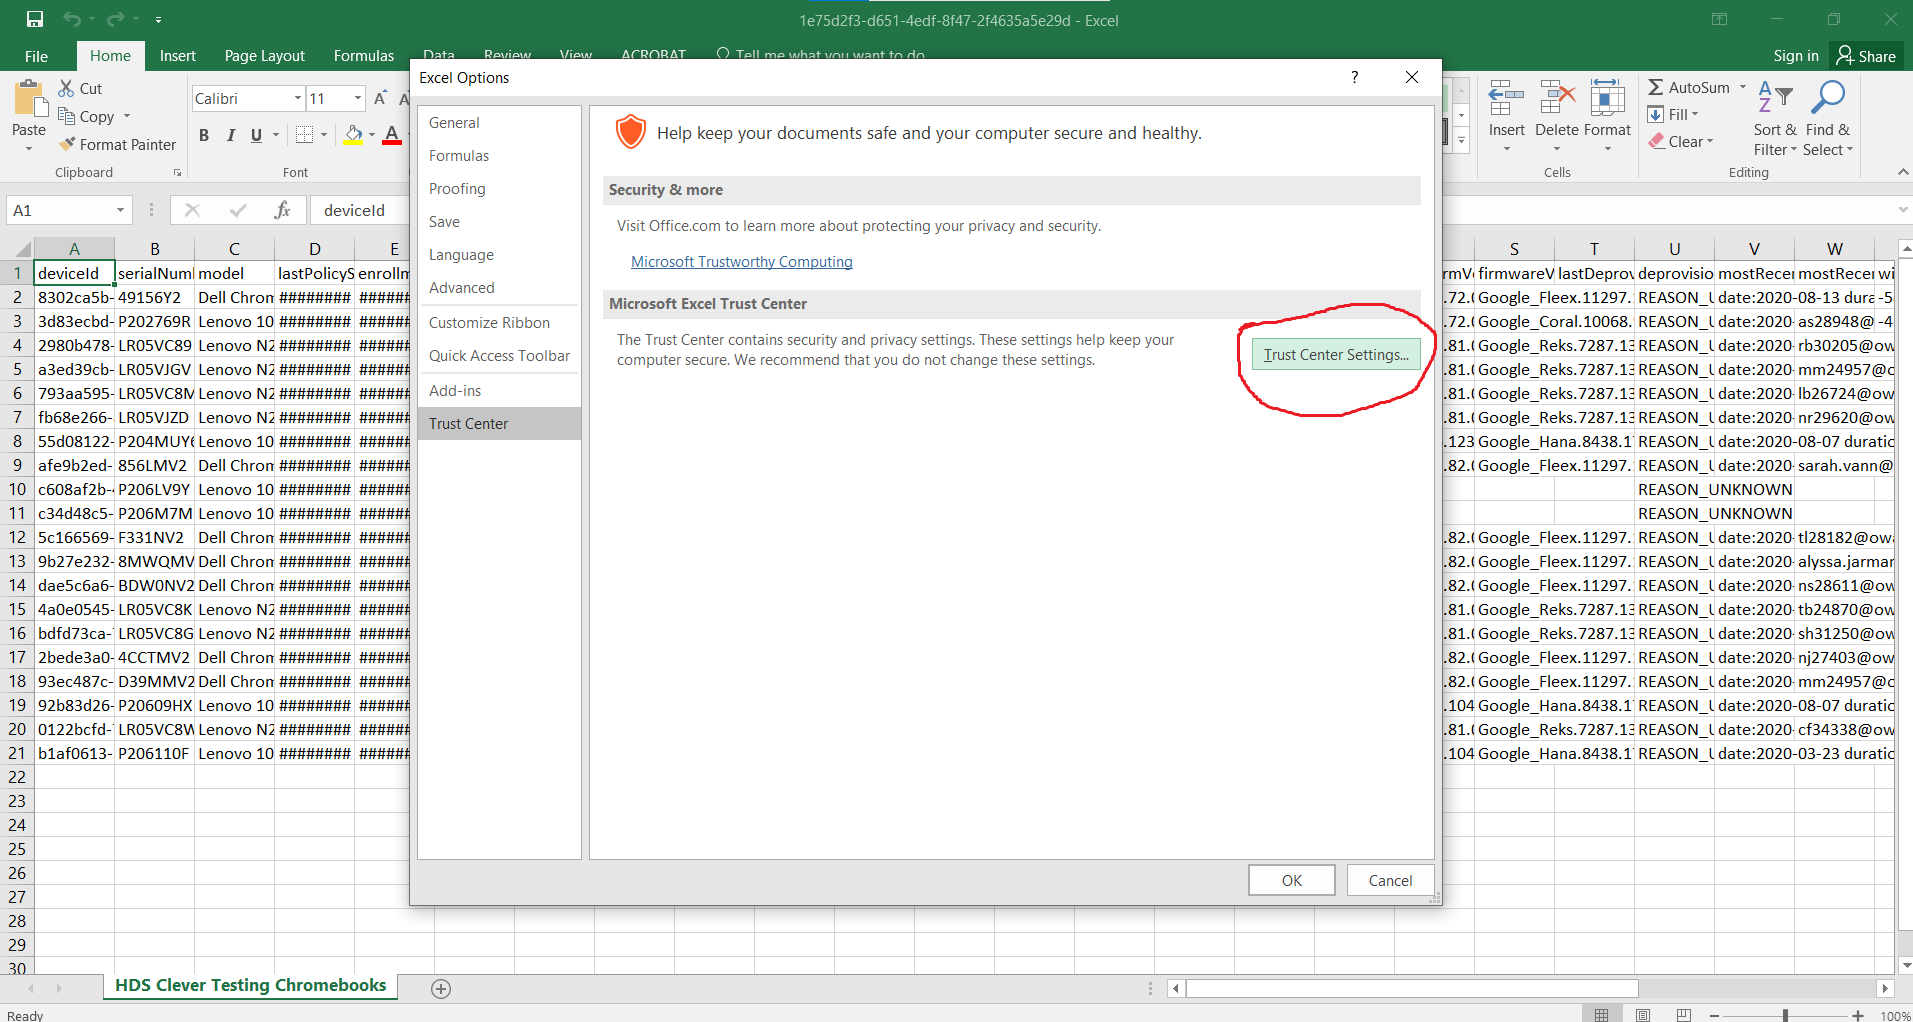
Task: Expand the formula bar
Action: tap(1902, 210)
